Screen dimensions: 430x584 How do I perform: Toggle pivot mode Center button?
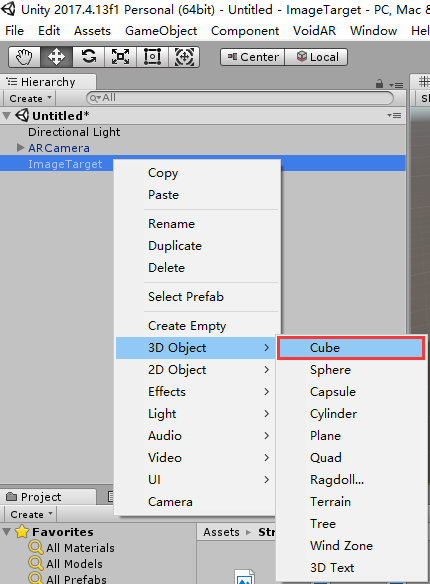(253, 57)
